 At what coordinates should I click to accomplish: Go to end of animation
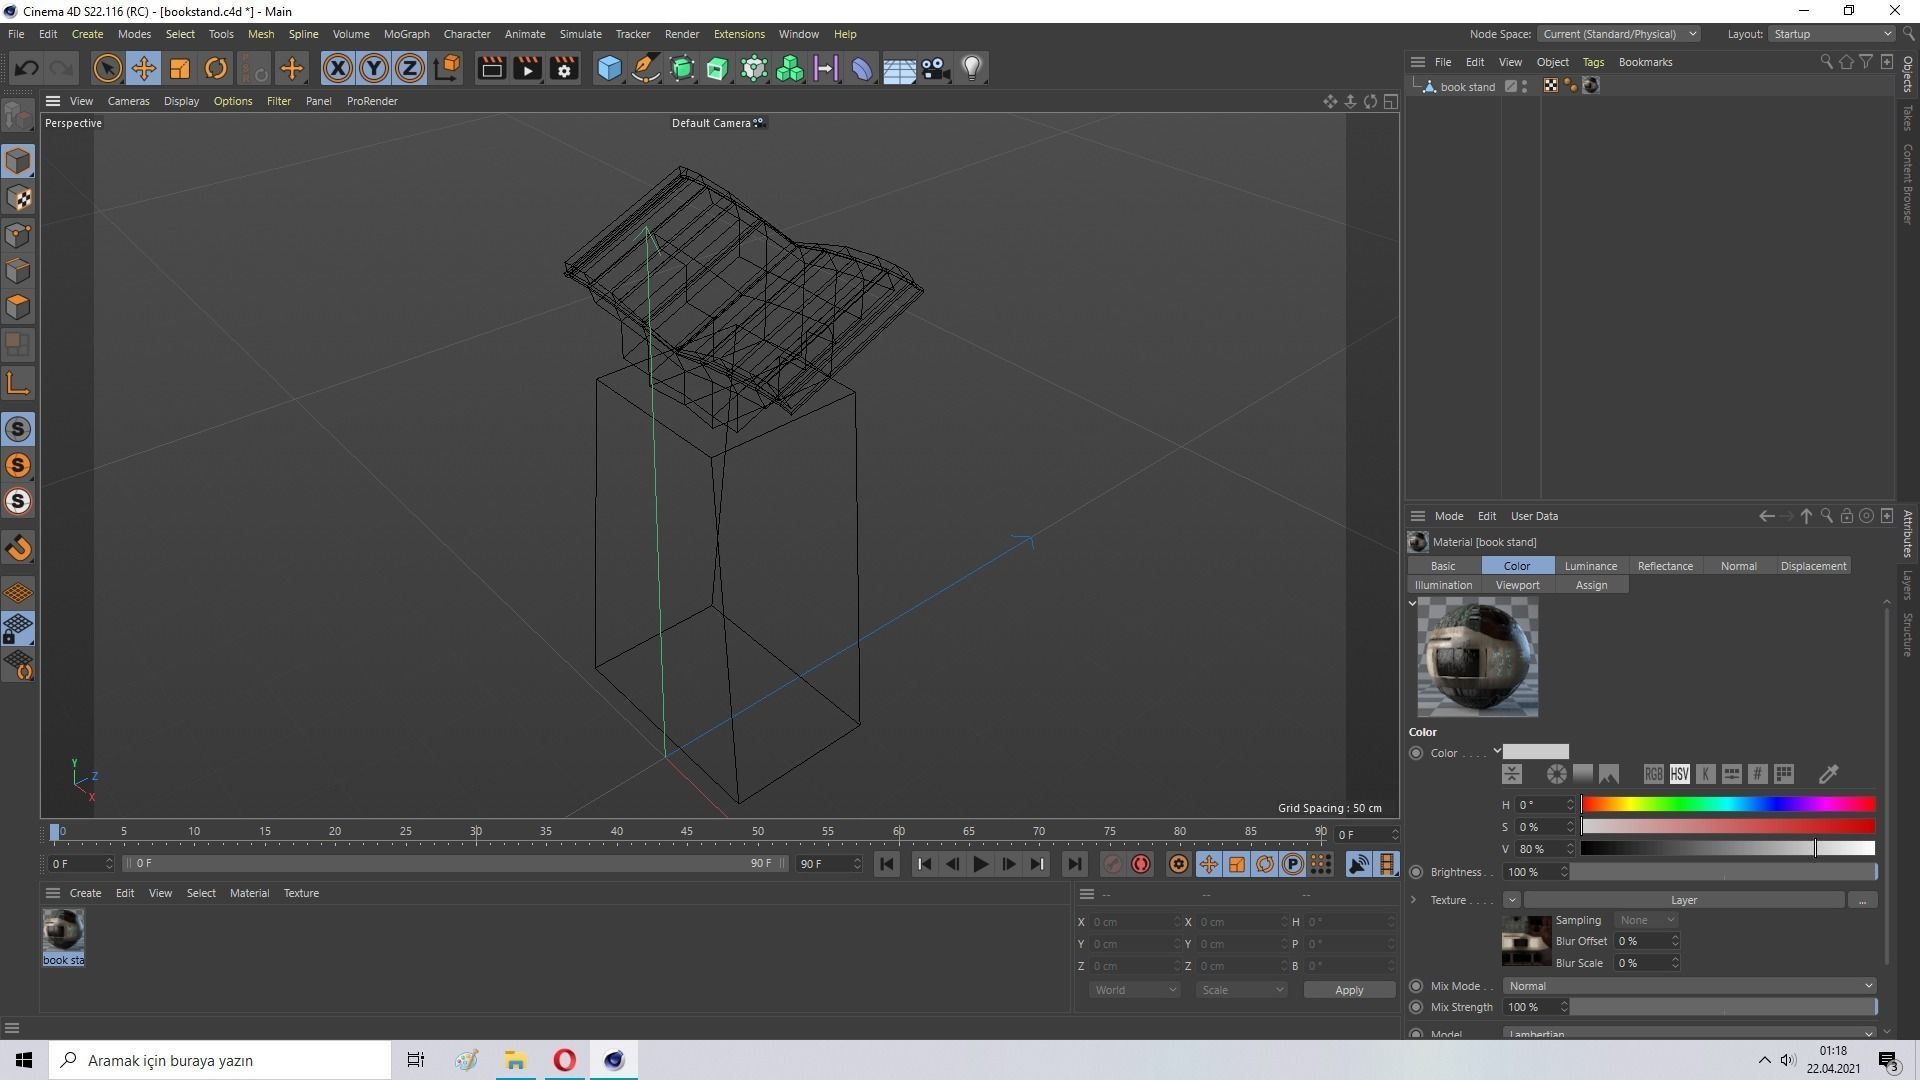(1073, 864)
